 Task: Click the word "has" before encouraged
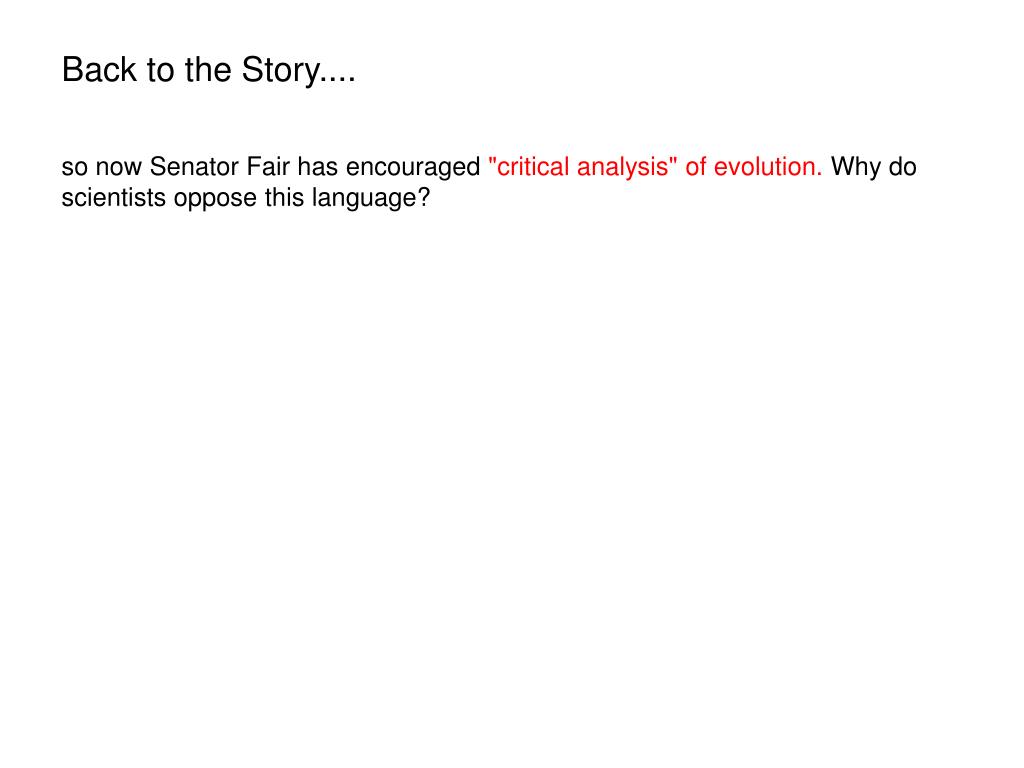tap(317, 167)
